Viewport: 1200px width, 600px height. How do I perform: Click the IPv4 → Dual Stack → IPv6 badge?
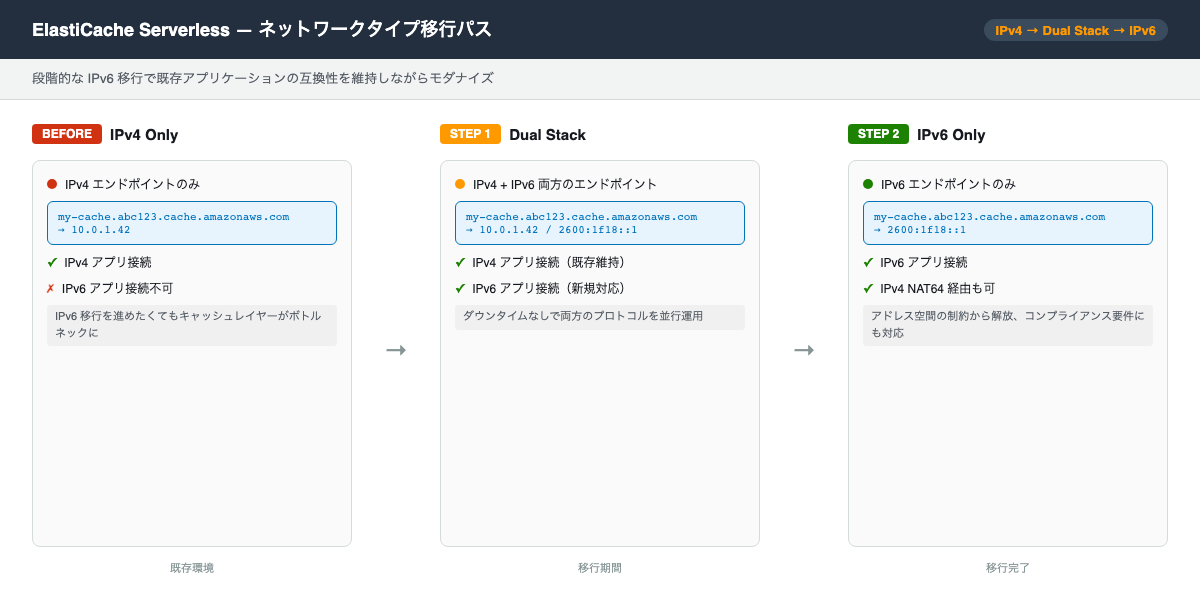coord(1075,30)
